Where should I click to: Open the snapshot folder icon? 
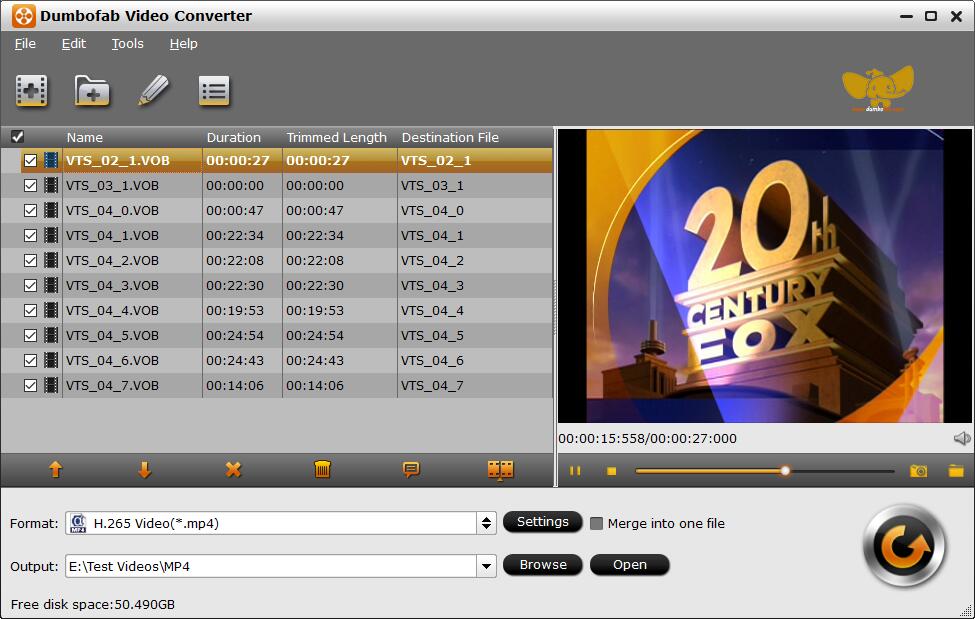(956, 471)
